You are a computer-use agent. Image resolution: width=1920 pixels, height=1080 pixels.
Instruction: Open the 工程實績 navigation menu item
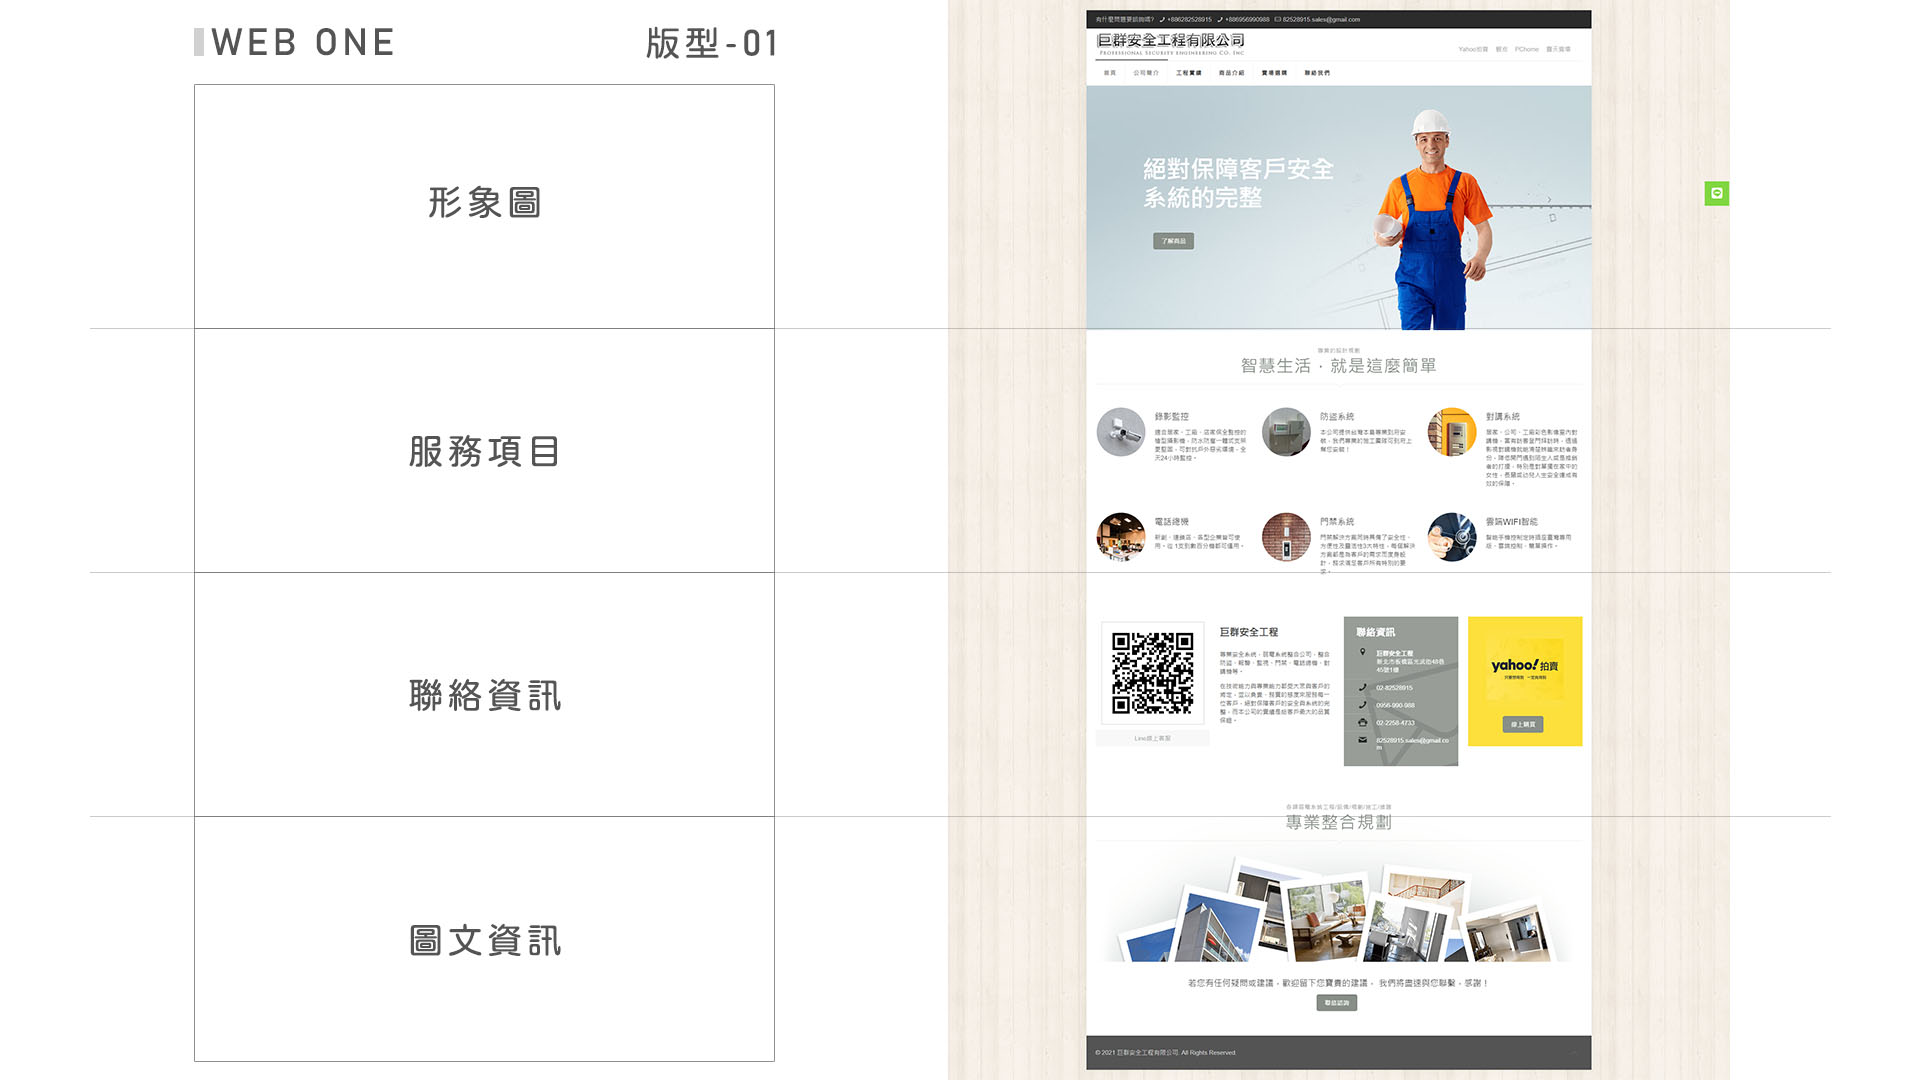(1188, 73)
